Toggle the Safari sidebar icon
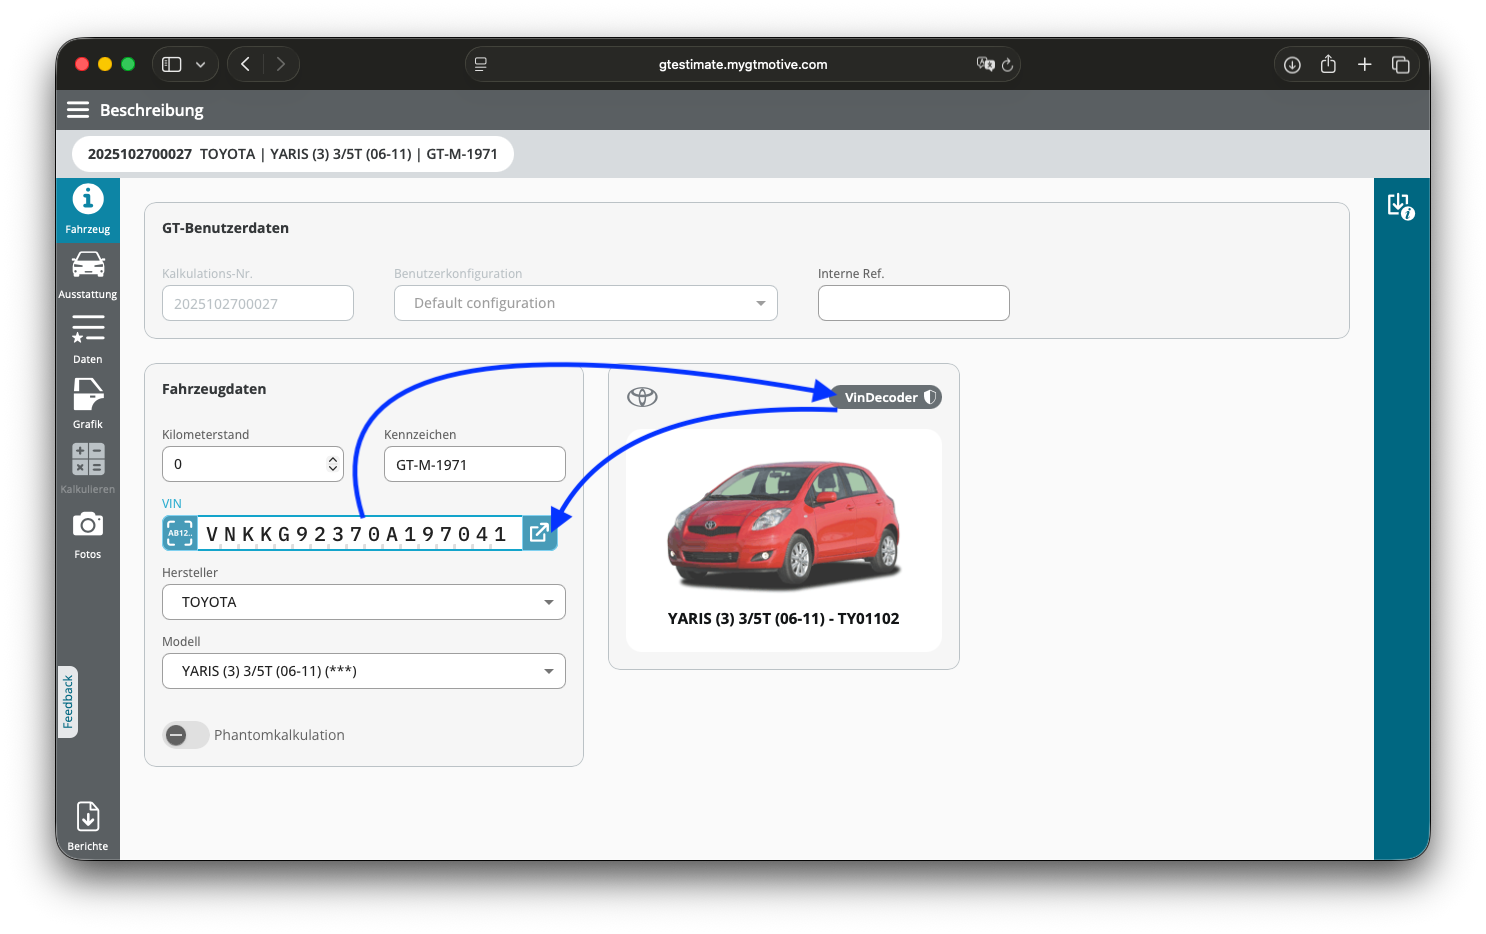 (x=172, y=64)
